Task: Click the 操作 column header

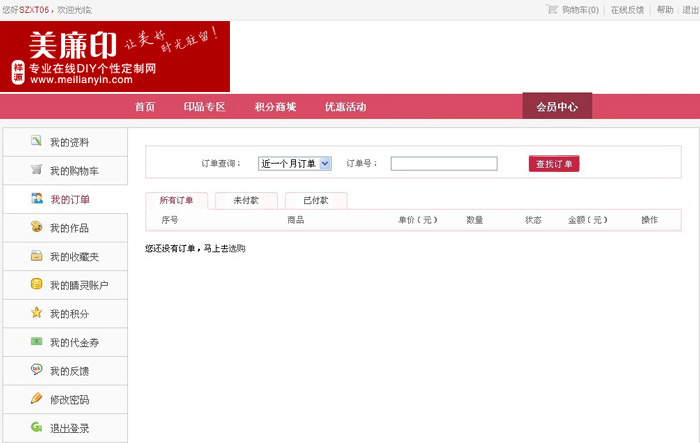Action: [x=650, y=220]
